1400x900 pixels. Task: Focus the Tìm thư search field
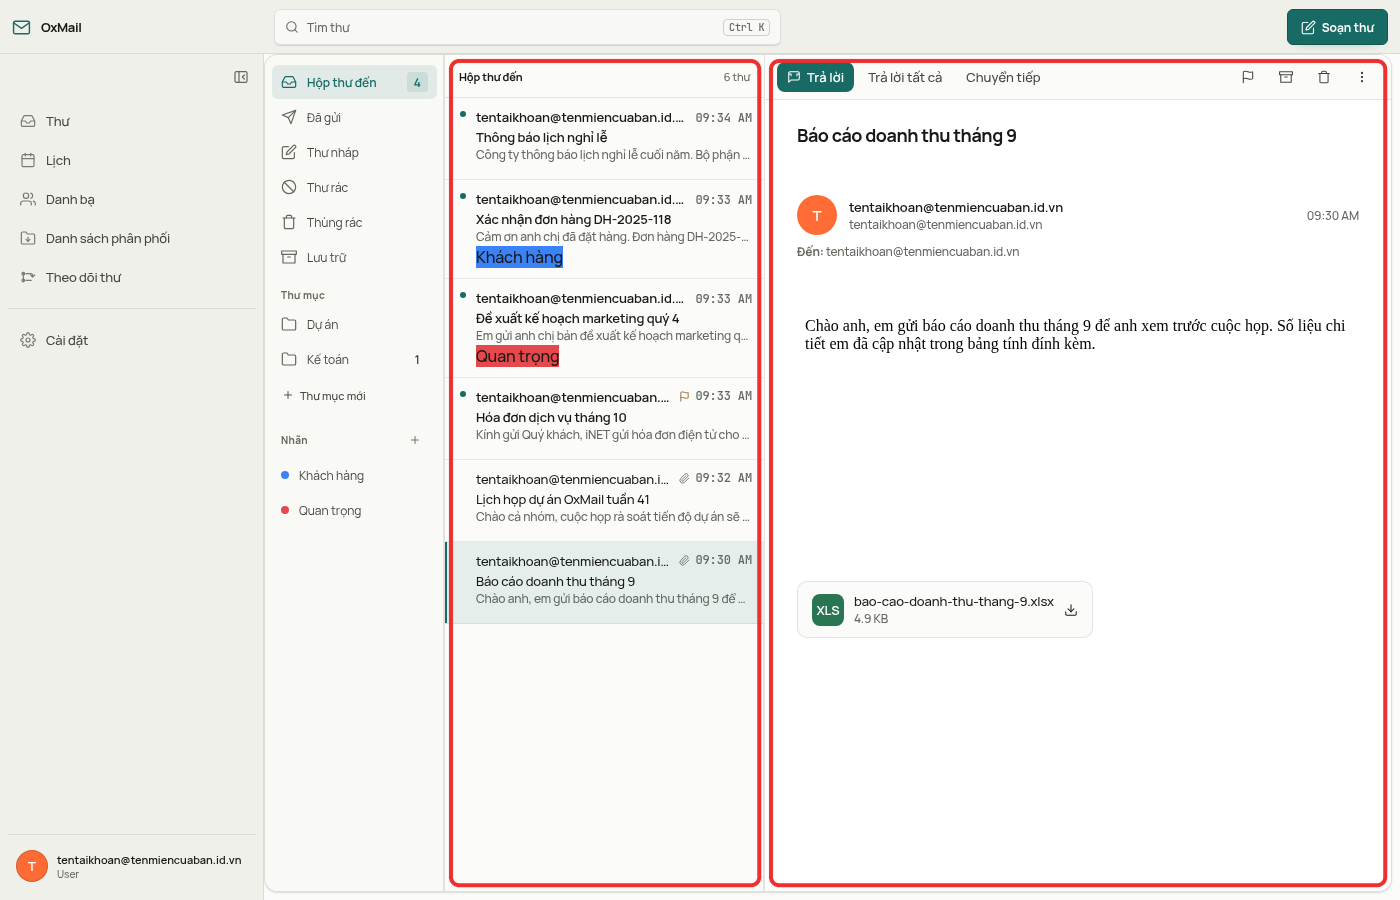527,27
